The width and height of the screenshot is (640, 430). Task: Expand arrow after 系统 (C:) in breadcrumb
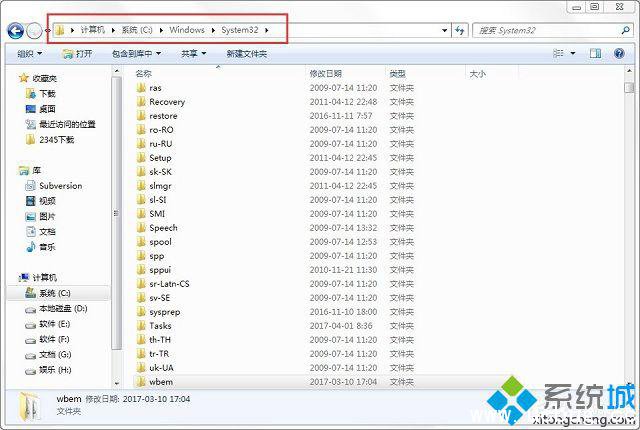point(161,30)
